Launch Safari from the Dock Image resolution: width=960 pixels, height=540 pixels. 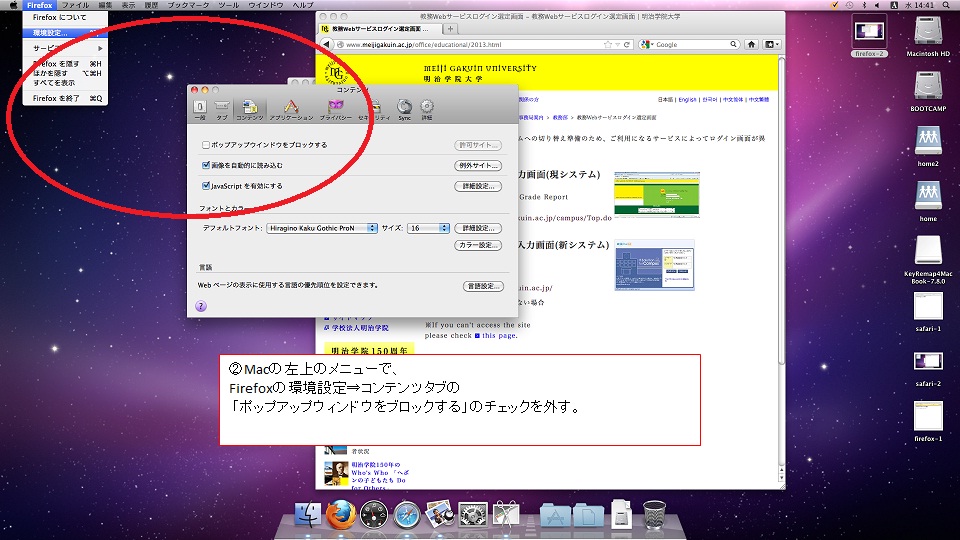coord(407,514)
